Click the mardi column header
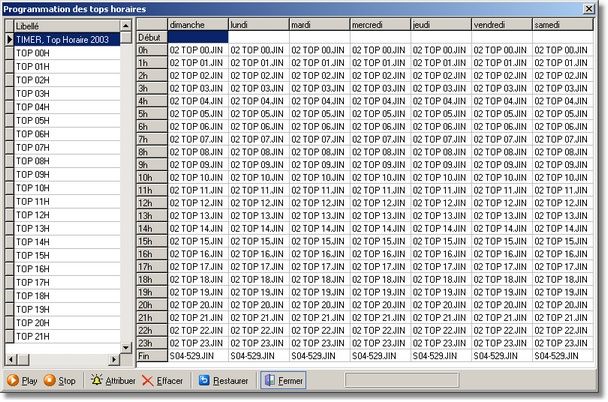Screen dimensions: 608x402 320,24
